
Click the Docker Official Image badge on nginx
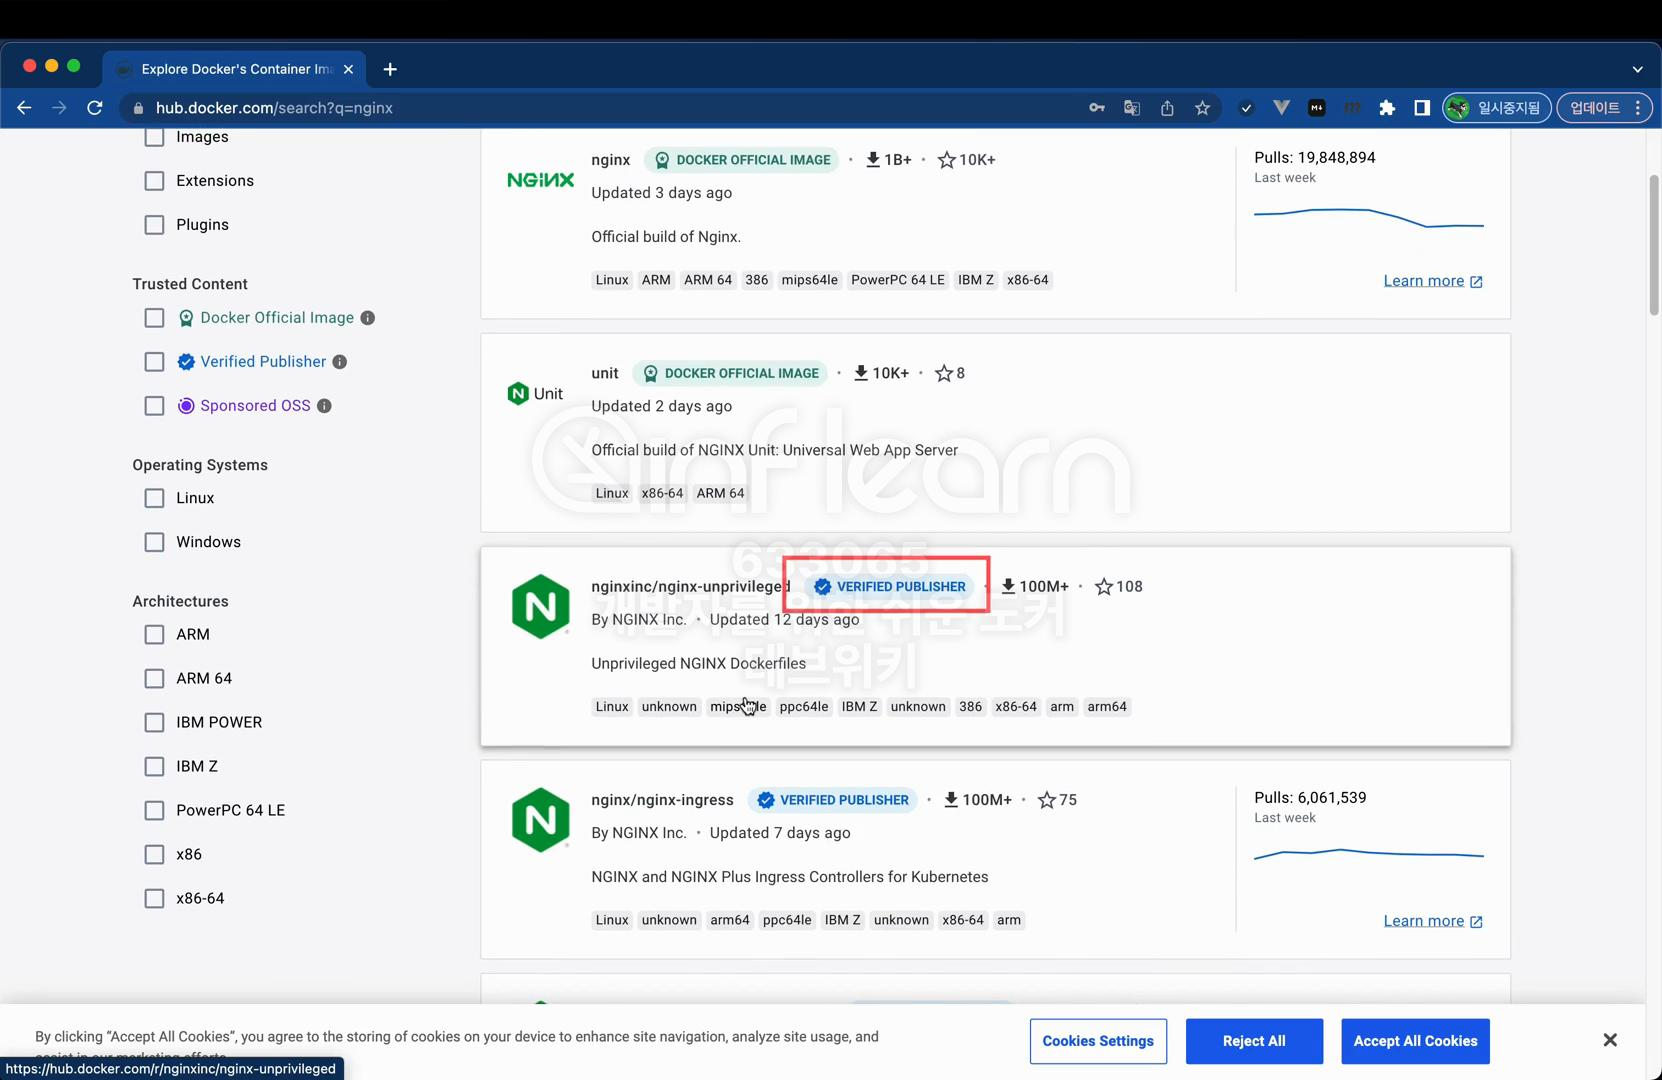(741, 160)
